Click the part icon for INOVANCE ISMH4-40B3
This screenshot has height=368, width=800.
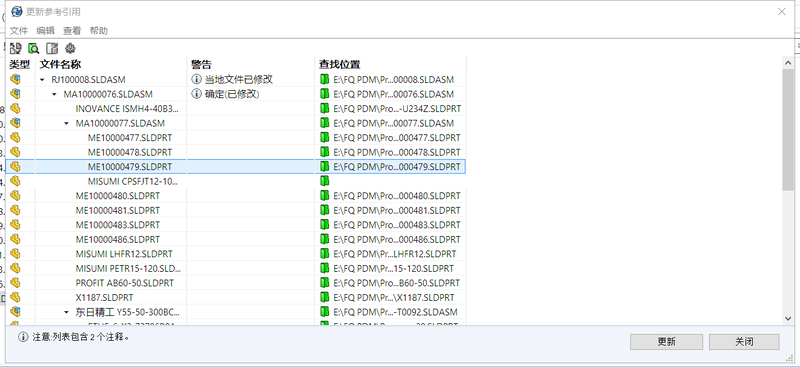[x=15, y=109]
